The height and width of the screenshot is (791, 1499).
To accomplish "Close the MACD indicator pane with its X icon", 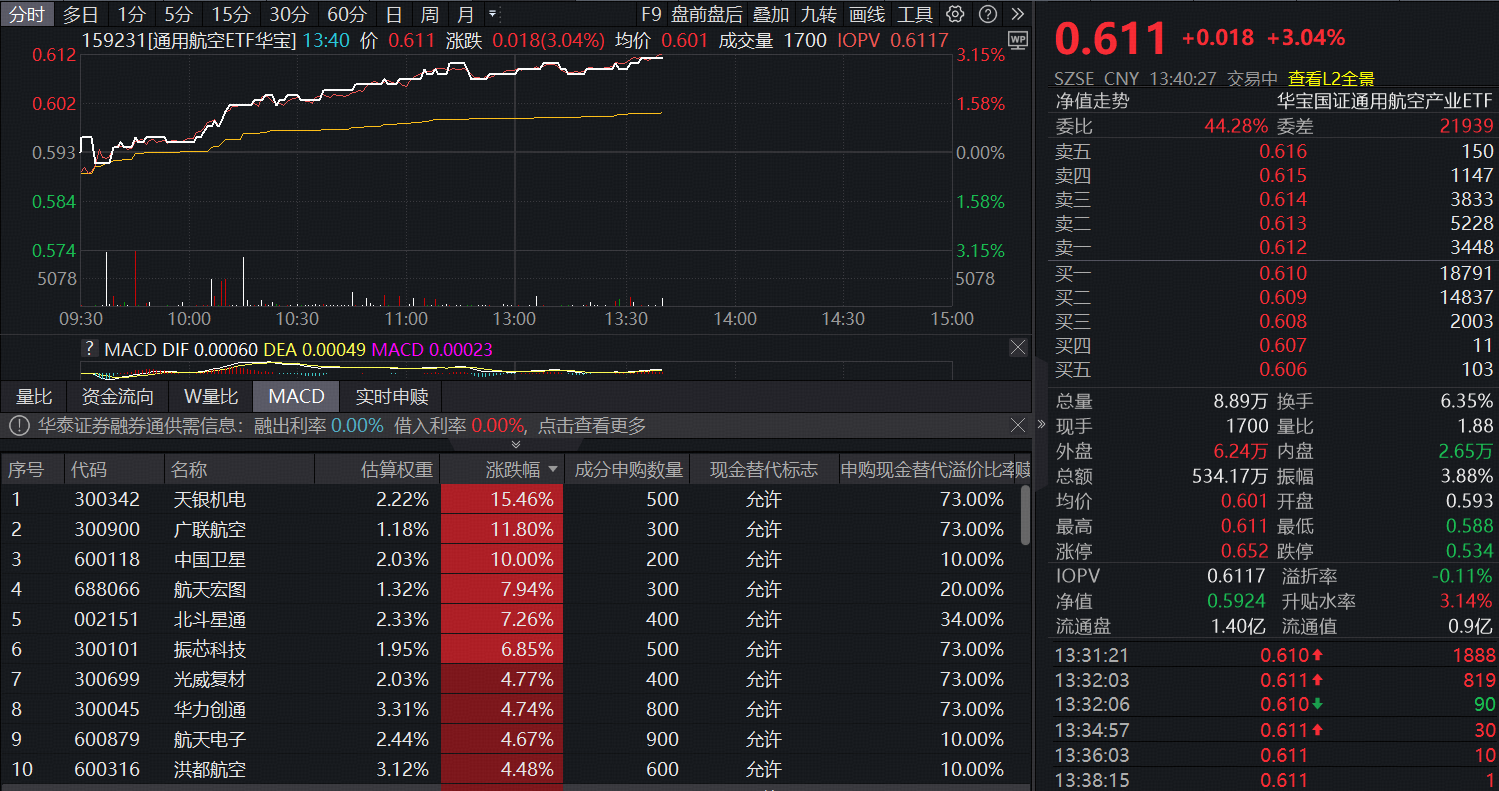I will (x=1017, y=347).
